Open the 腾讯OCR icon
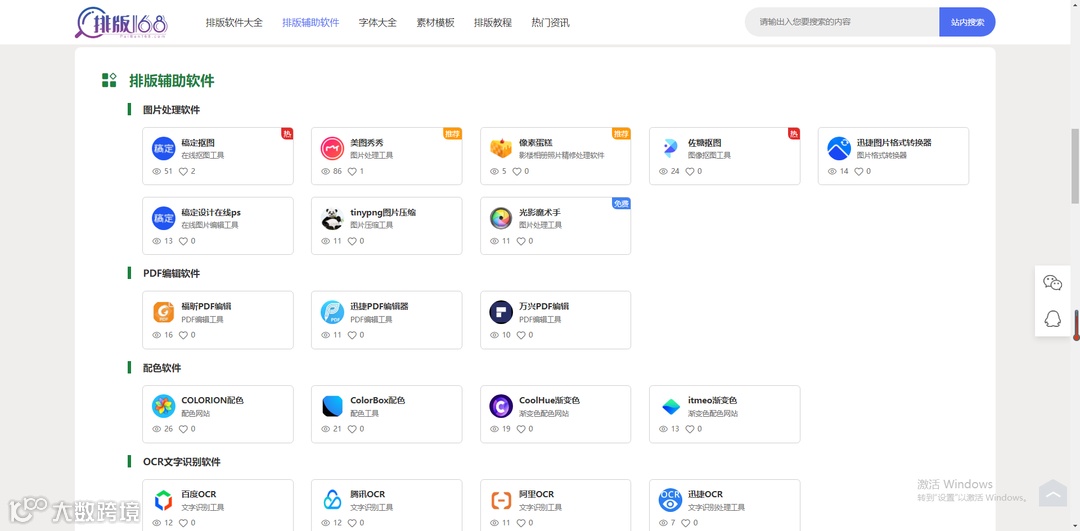Screen dimensions: 1080x531 (333, 501)
